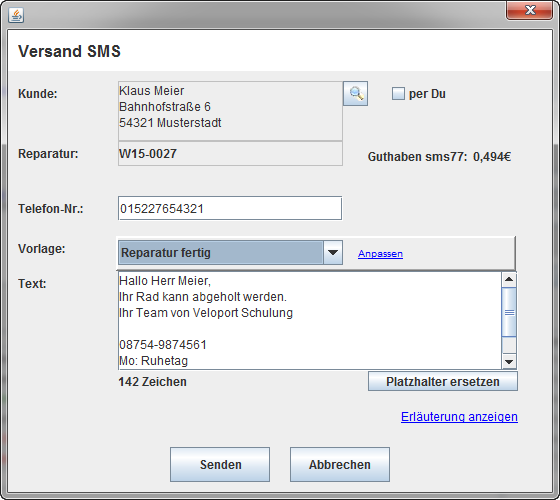Enable the per Du checkbox
Image resolution: width=560 pixels, height=500 pixels.
pos(398,94)
